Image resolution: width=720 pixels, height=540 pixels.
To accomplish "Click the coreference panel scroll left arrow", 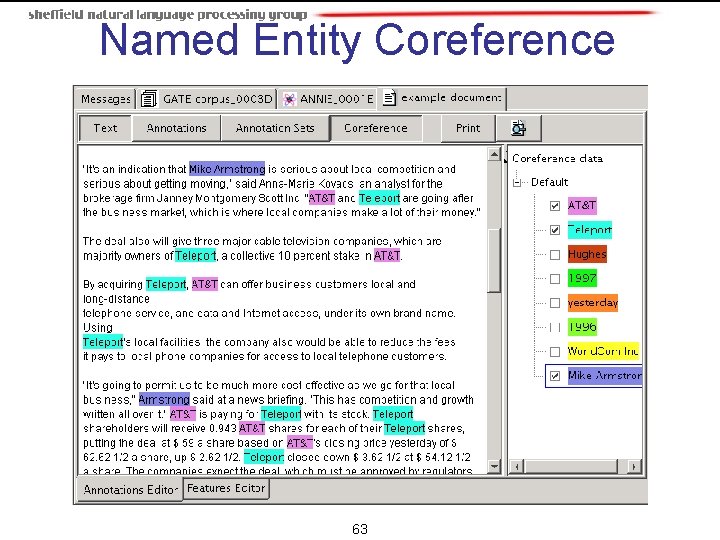I will point(517,467).
